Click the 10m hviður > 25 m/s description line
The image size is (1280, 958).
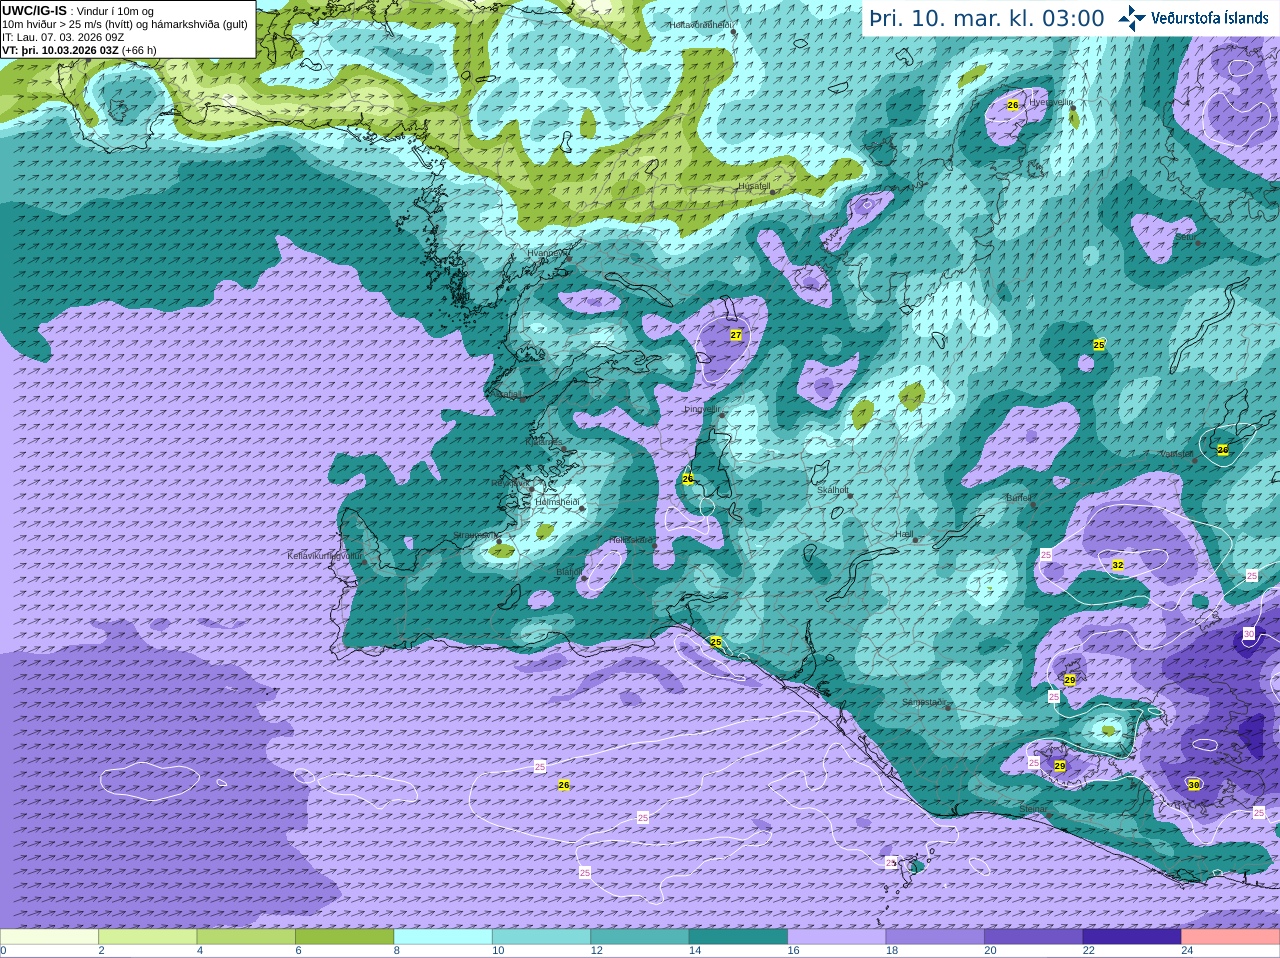(x=125, y=24)
